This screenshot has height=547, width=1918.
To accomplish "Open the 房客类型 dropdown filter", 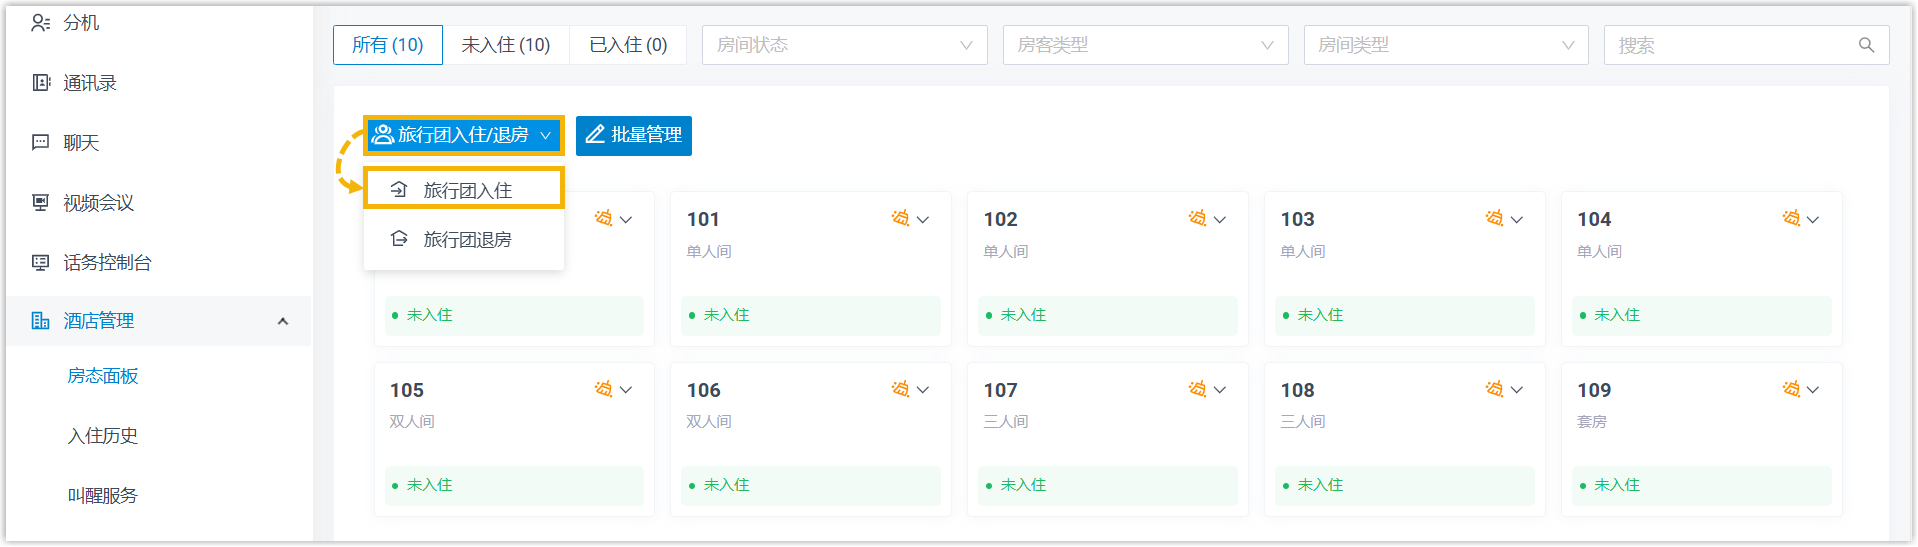I will coord(1145,45).
